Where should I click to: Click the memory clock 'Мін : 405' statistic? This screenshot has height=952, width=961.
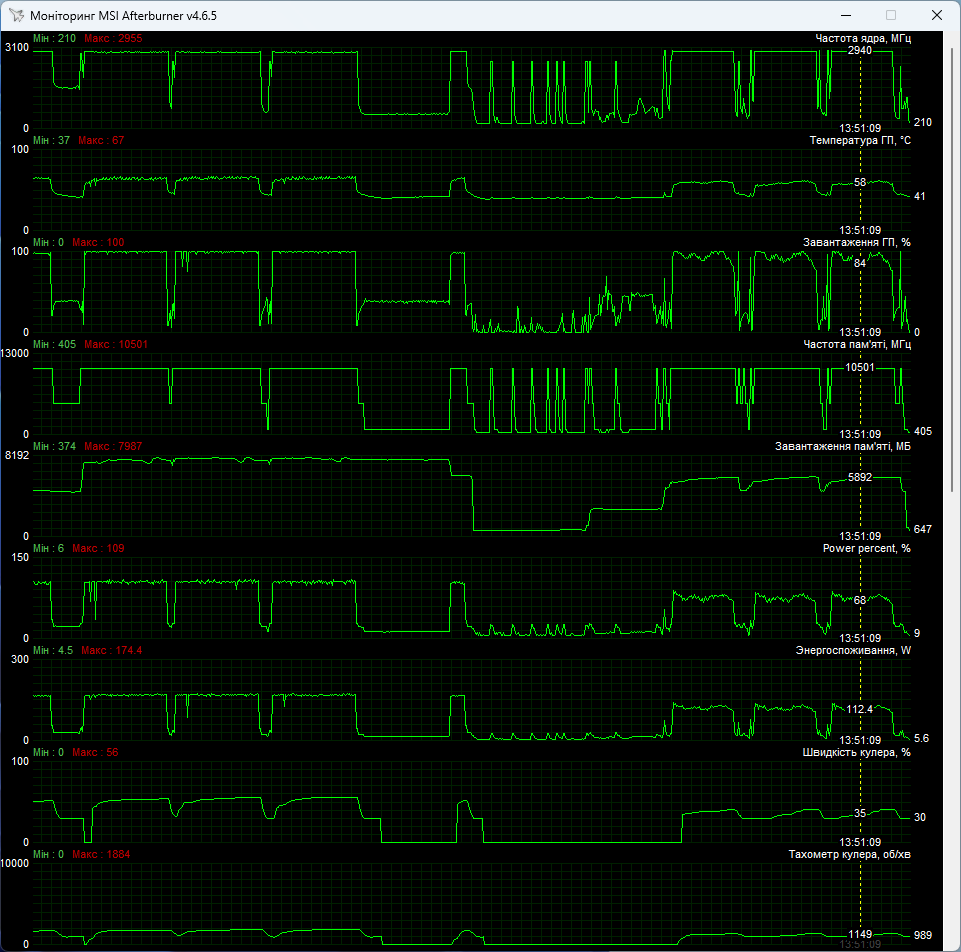(55, 345)
